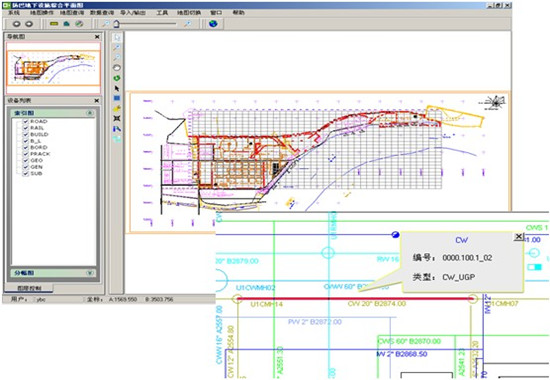Uncheck the ROAD layer checkbox
550x380 pixels.
coord(25,121)
